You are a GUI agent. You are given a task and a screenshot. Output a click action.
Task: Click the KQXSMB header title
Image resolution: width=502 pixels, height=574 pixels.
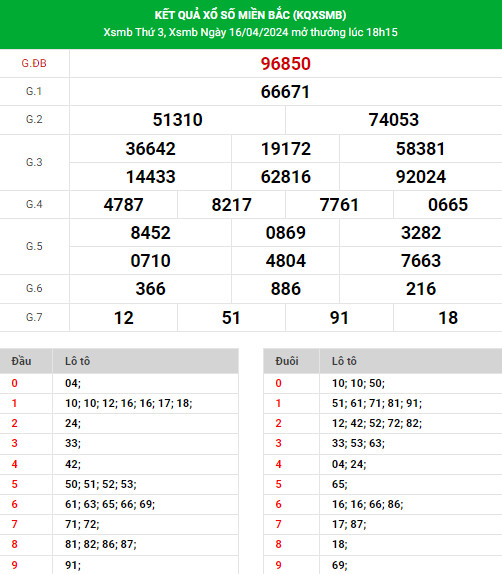(x=250, y=15)
